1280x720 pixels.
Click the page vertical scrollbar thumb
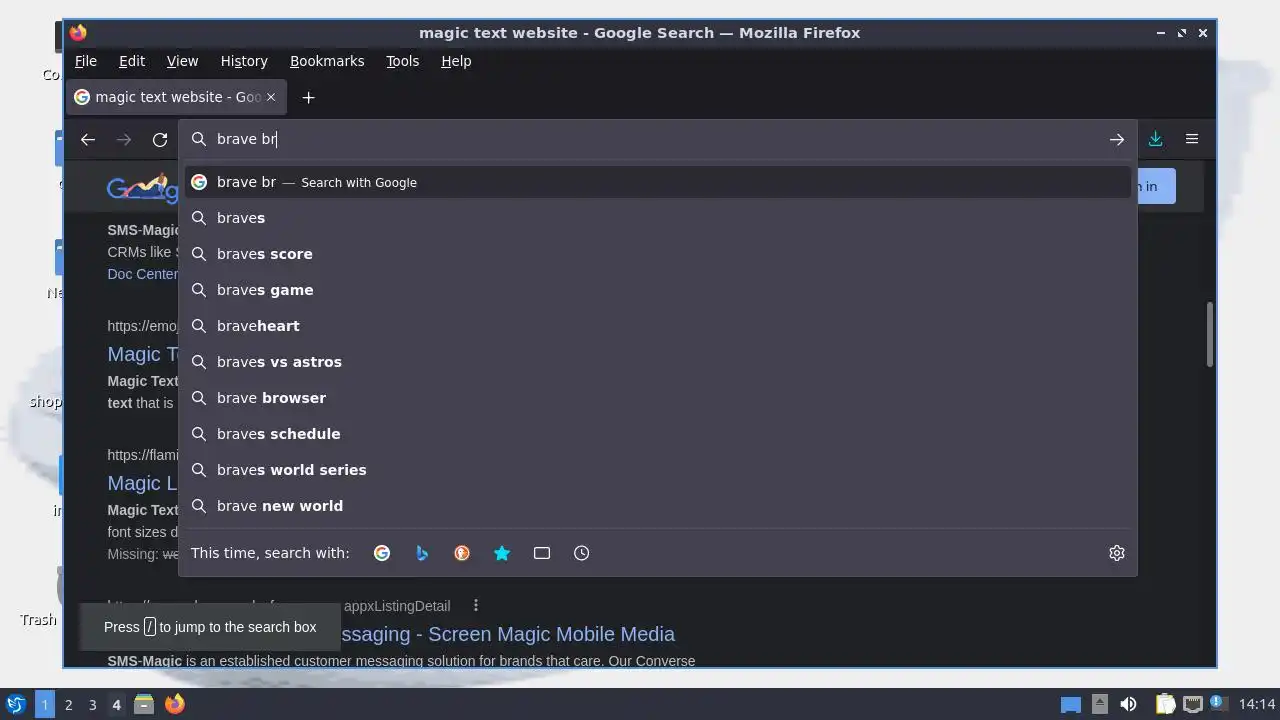tap(1210, 334)
